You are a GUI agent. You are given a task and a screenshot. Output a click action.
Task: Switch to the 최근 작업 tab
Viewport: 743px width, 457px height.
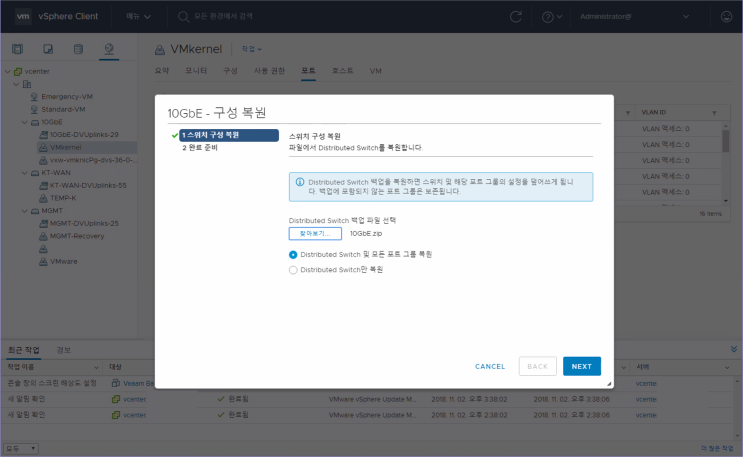coord(24,350)
